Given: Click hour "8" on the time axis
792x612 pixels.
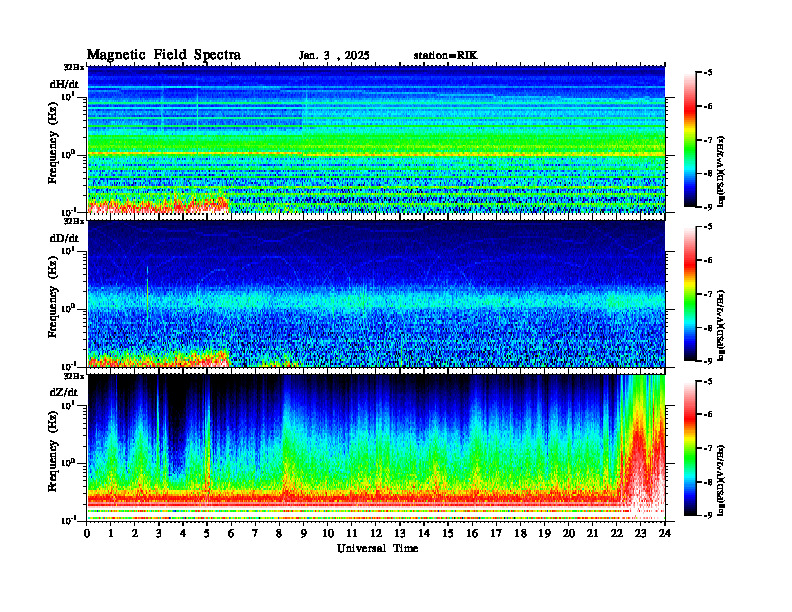Looking at the screenshot, I should point(279,533).
